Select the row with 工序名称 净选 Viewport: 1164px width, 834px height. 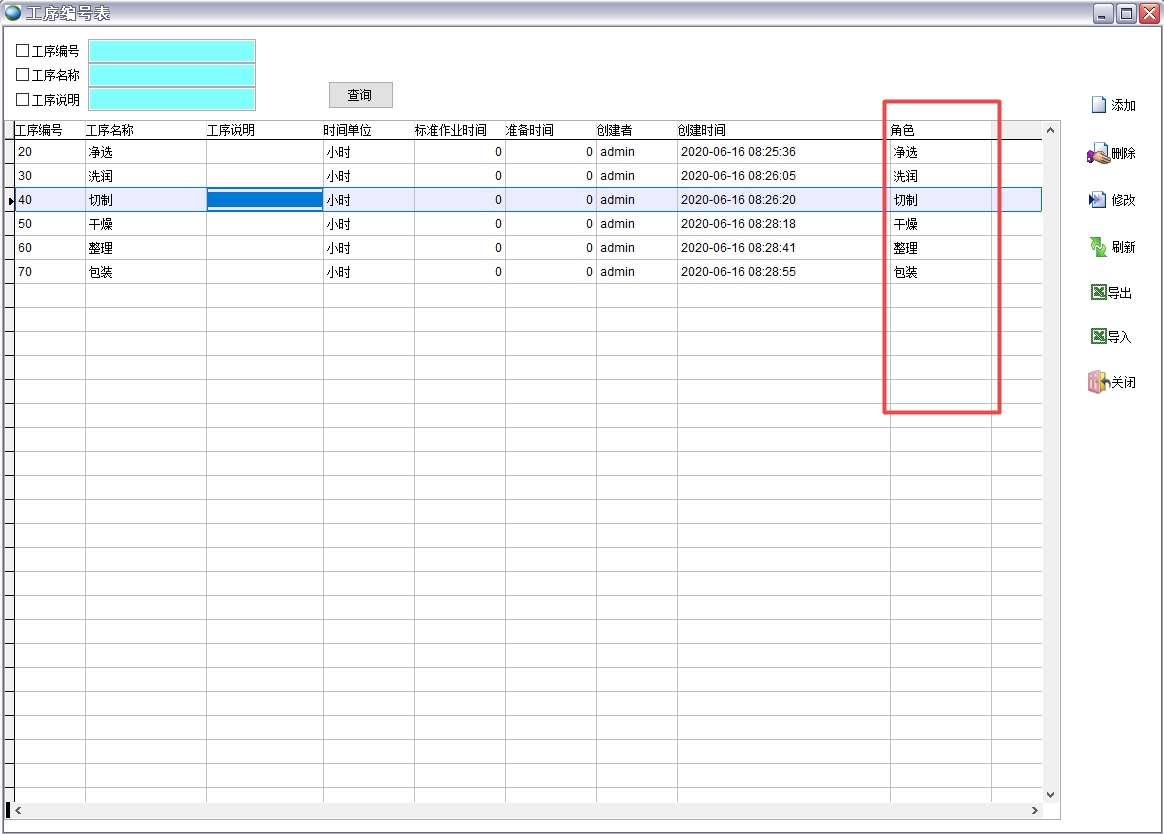coord(100,152)
